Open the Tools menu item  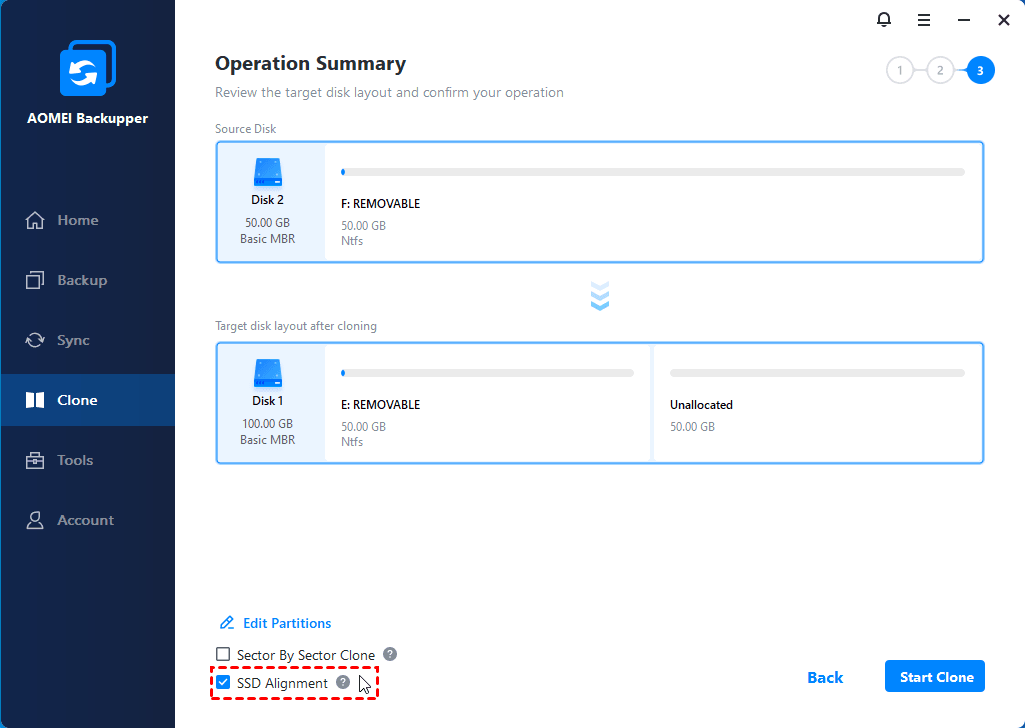88,460
